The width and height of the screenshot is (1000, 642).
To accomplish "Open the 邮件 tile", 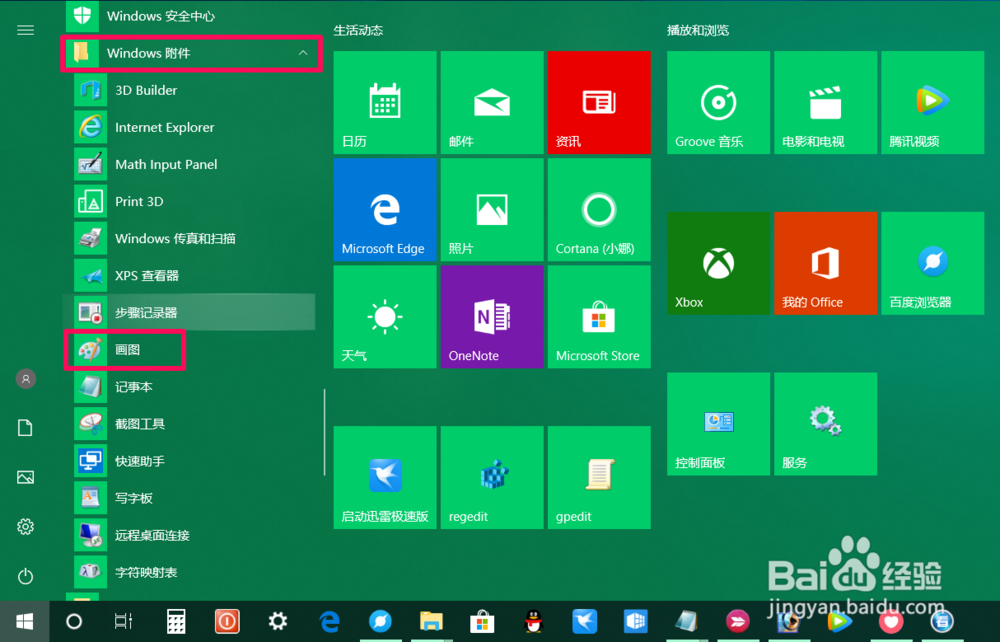I will click(x=492, y=103).
